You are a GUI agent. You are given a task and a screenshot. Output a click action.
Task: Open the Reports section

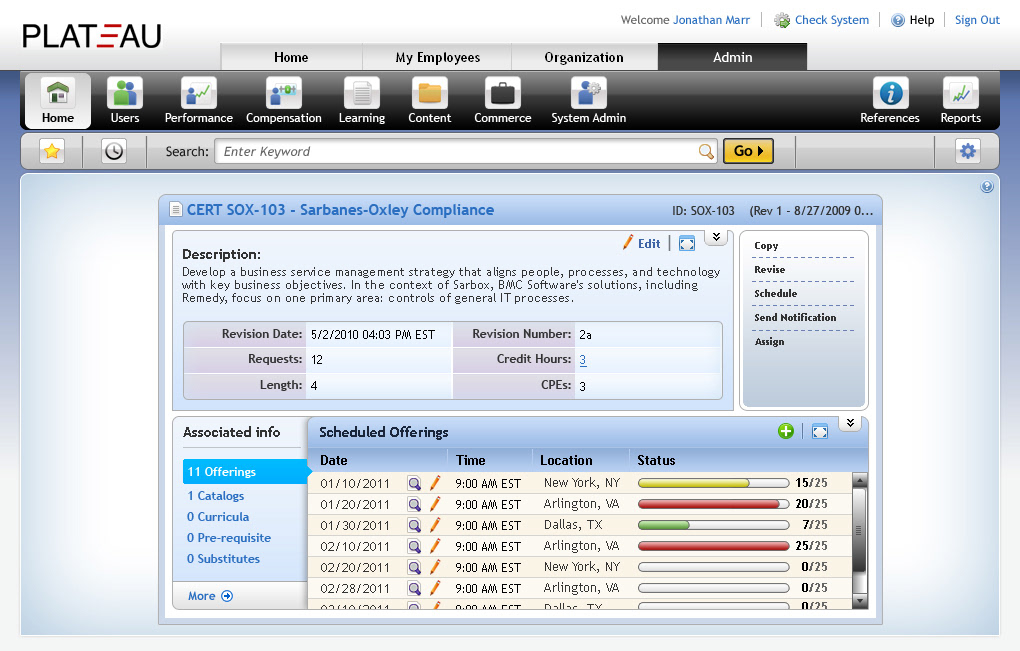click(x=961, y=101)
